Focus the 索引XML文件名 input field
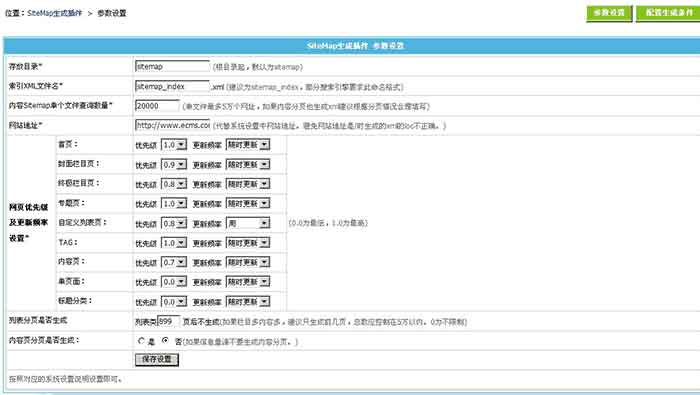This screenshot has height=395, width=700. point(172,86)
